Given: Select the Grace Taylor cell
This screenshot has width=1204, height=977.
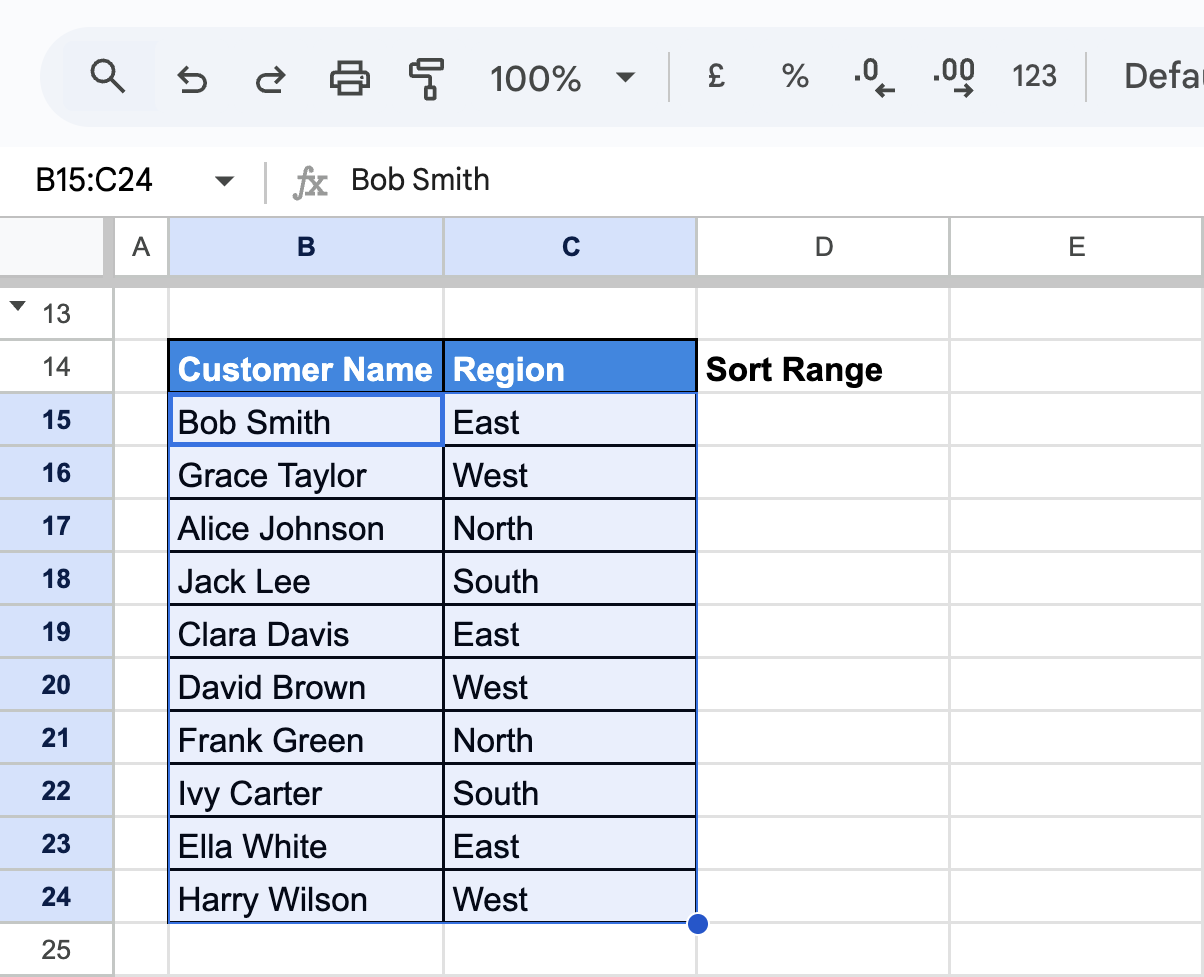Looking at the screenshot, I should pos(306,473).
